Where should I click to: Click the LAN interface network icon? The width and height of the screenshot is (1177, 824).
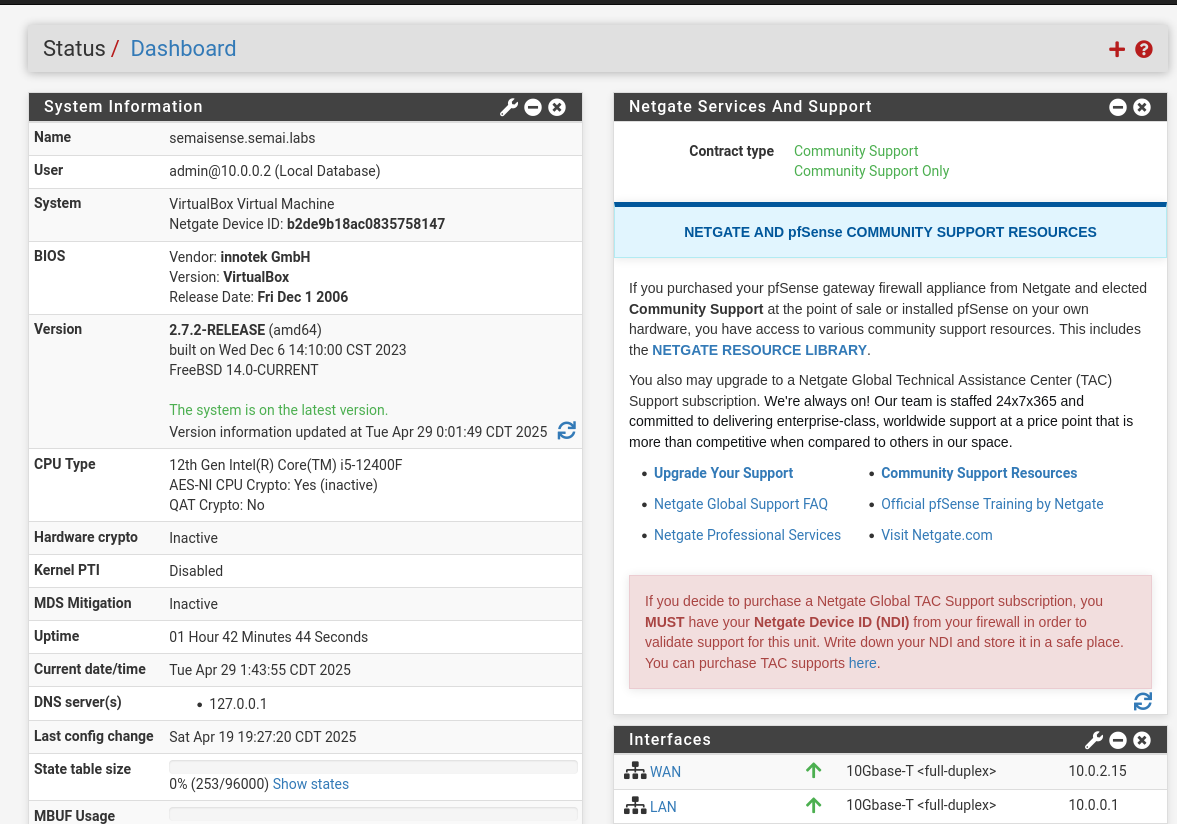(x=635, y=806)
